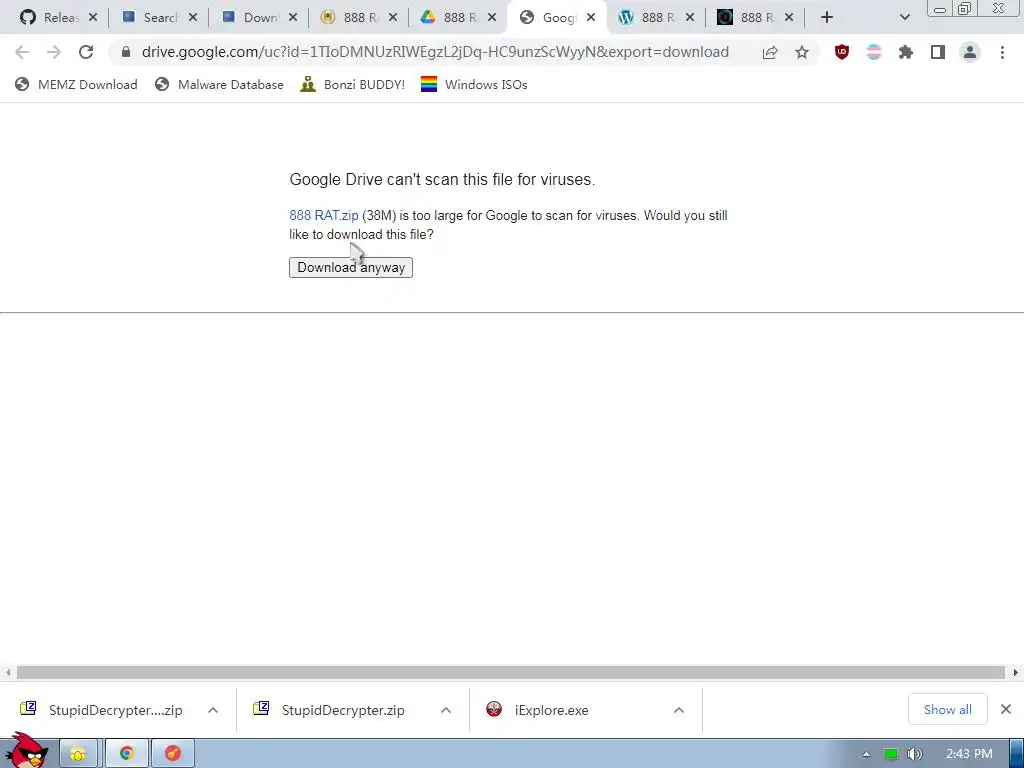Close the GitHub Releases tab
Image resolution: width=1024 pixels, height=768 pixels.
click(93, 18)
